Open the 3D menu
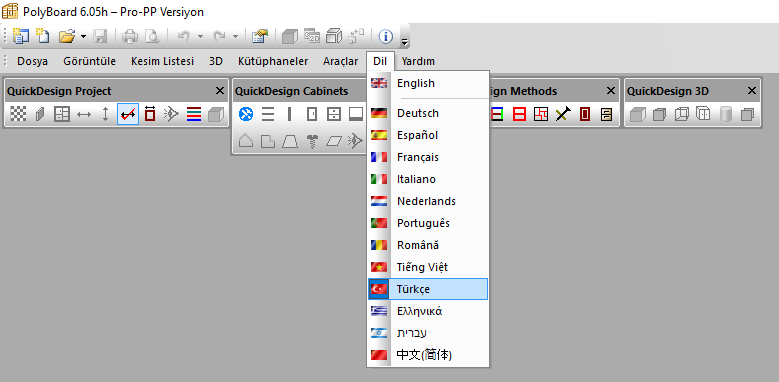The width and height of the screenshot is (779, 382). click(216, 61)
